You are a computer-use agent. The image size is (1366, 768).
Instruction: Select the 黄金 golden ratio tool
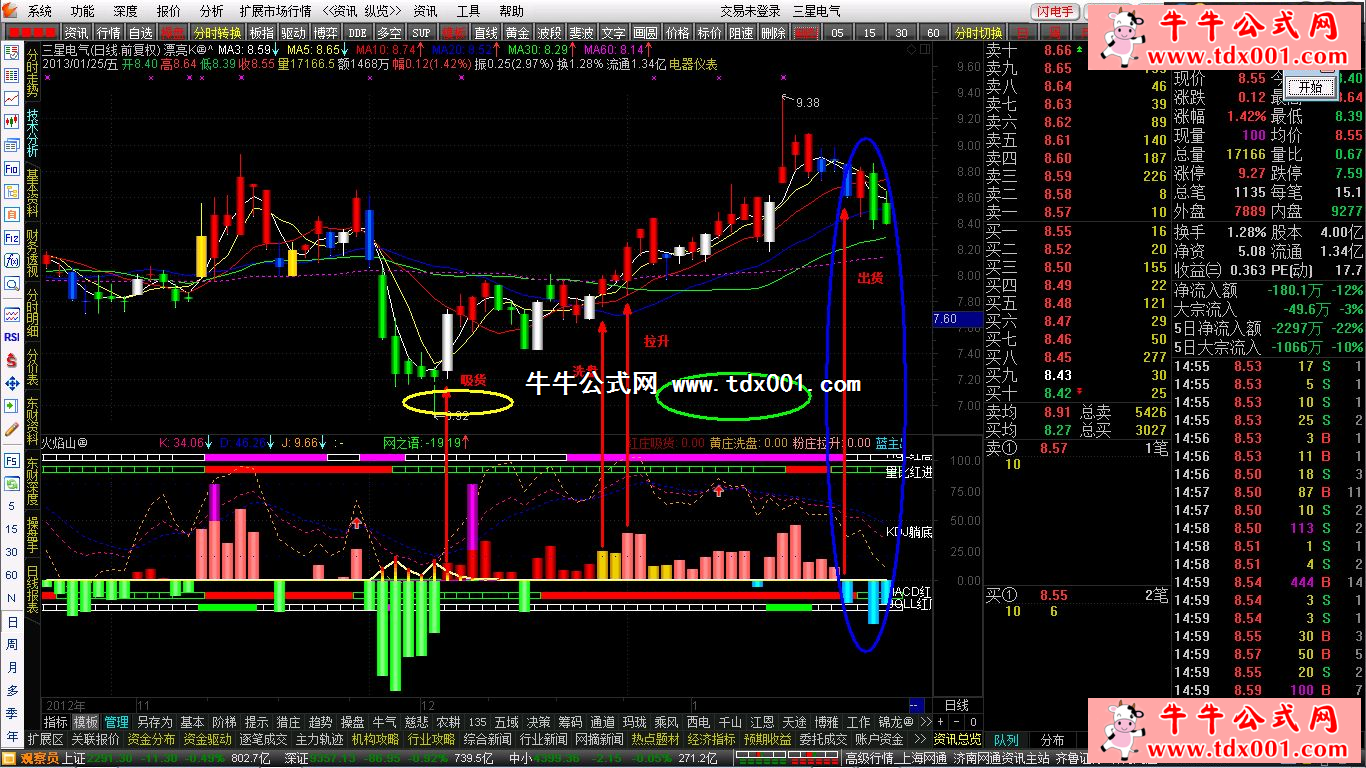click(517, 33)
